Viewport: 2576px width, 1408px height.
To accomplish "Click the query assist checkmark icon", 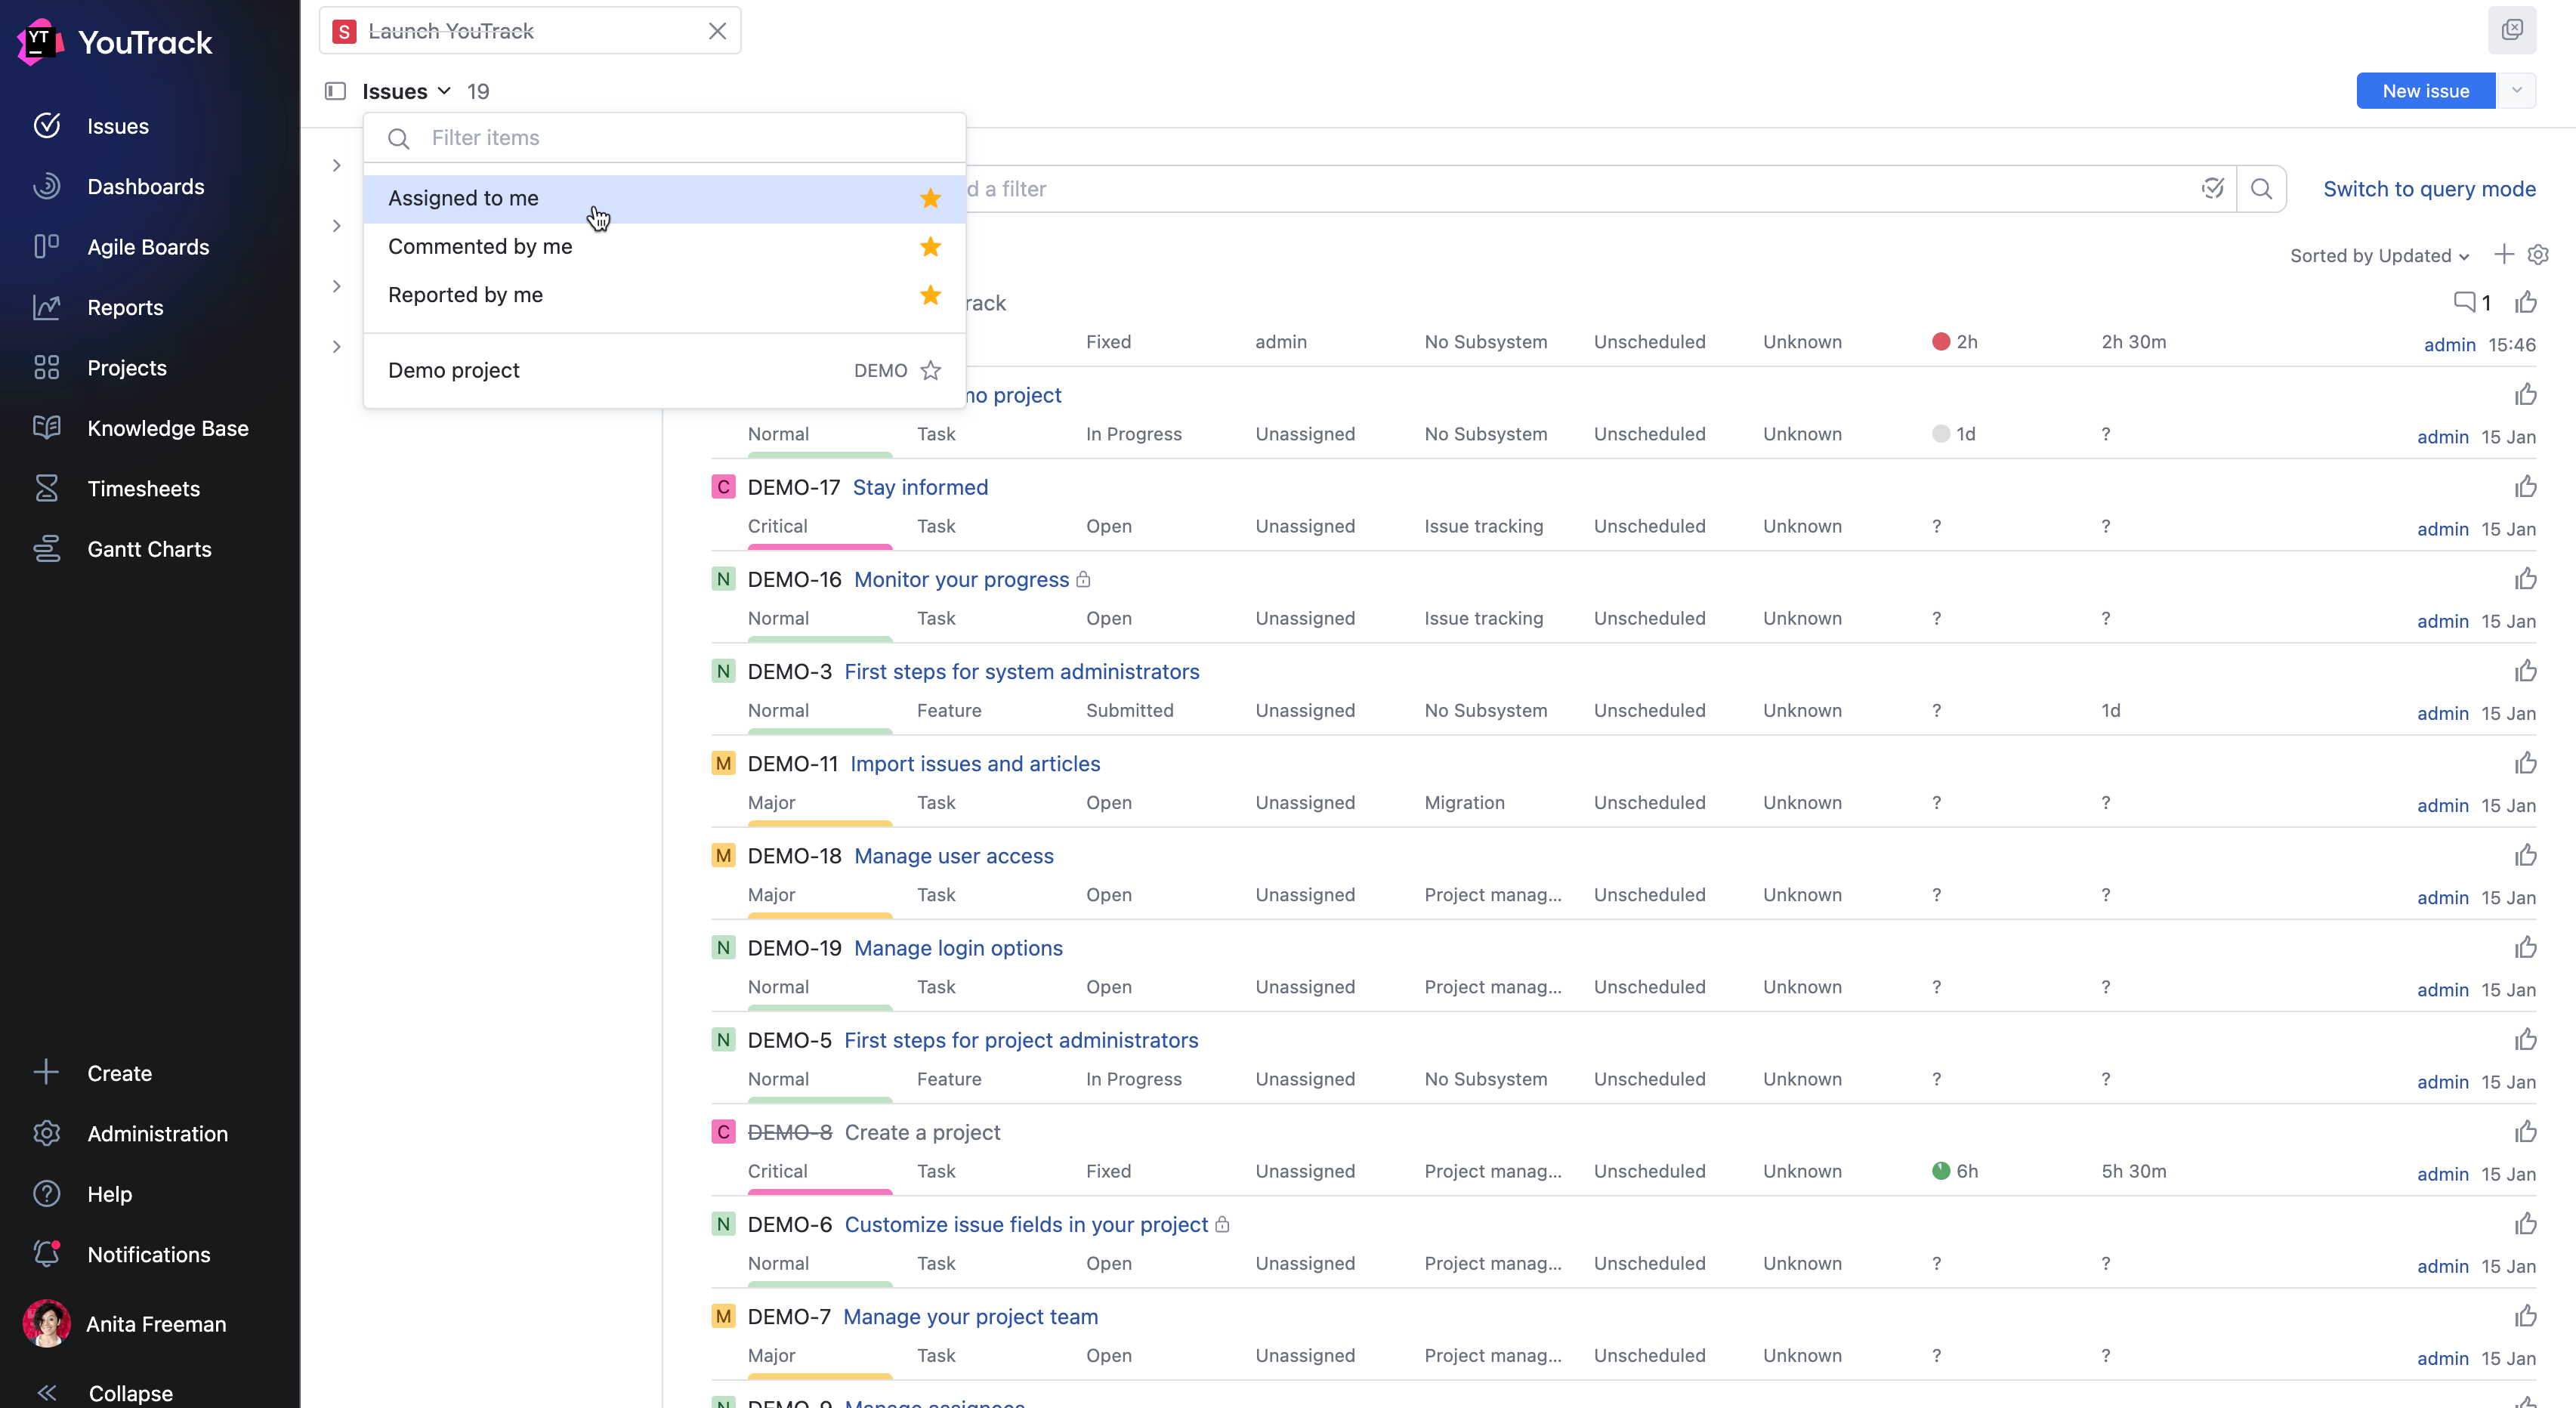I will (2212, 188).
